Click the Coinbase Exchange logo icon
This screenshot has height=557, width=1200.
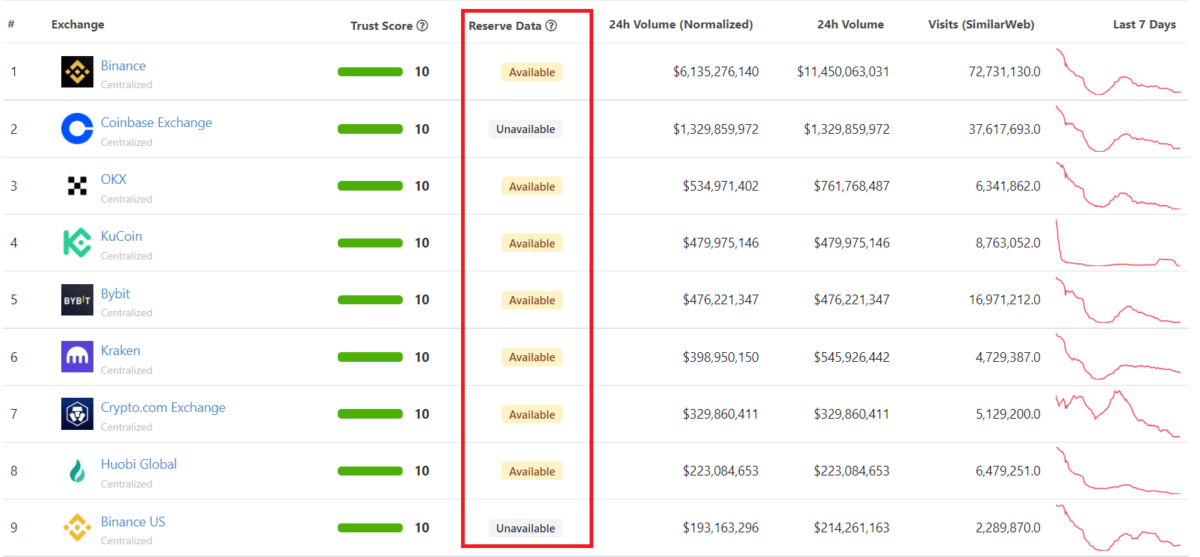pyautogui.click(x=77, y=129)
